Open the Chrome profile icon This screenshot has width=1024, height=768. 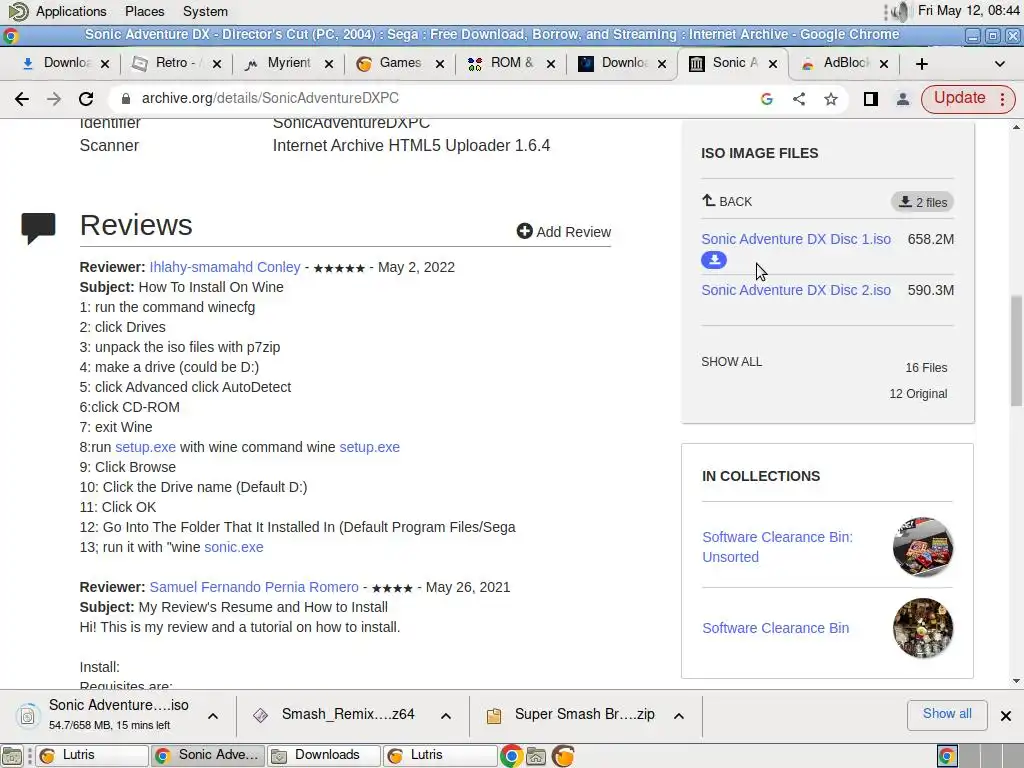(x=903, y=99)
